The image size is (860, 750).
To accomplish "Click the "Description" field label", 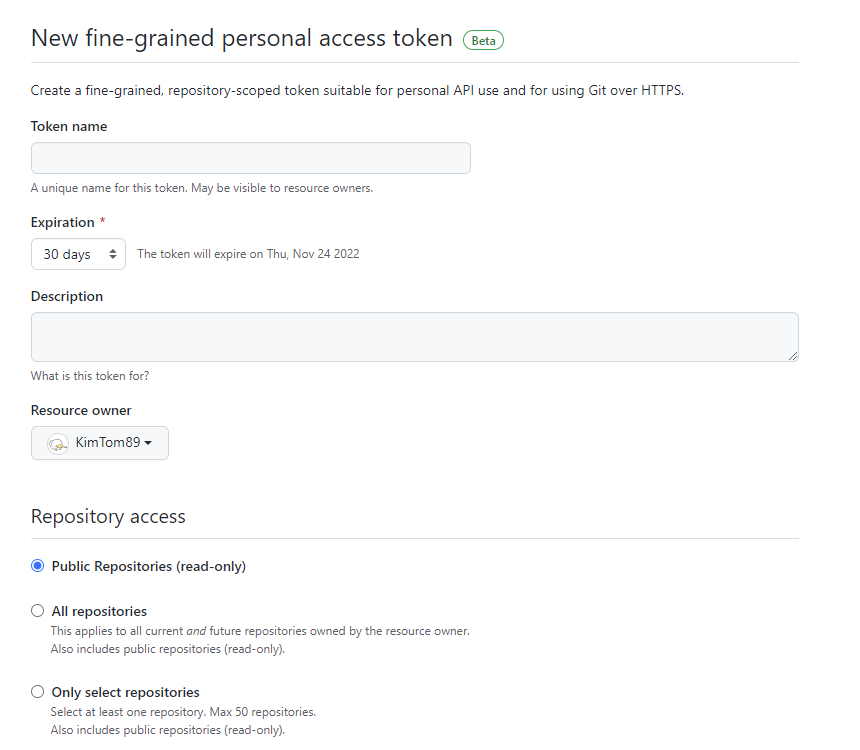I will point(67,296).
